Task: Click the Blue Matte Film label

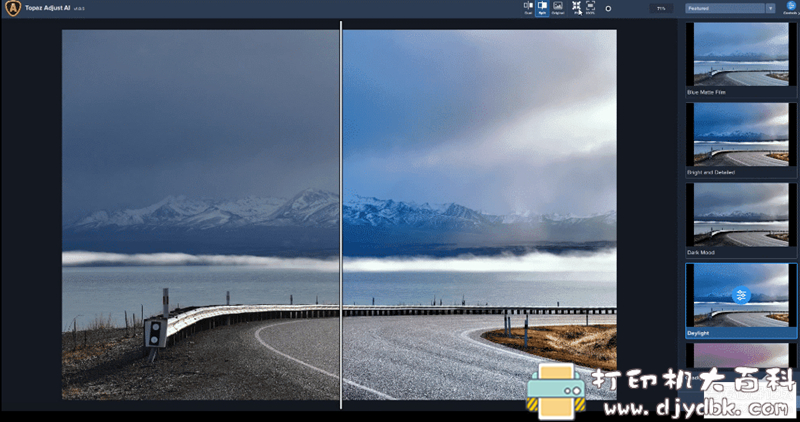Action: tap(706, 92)
